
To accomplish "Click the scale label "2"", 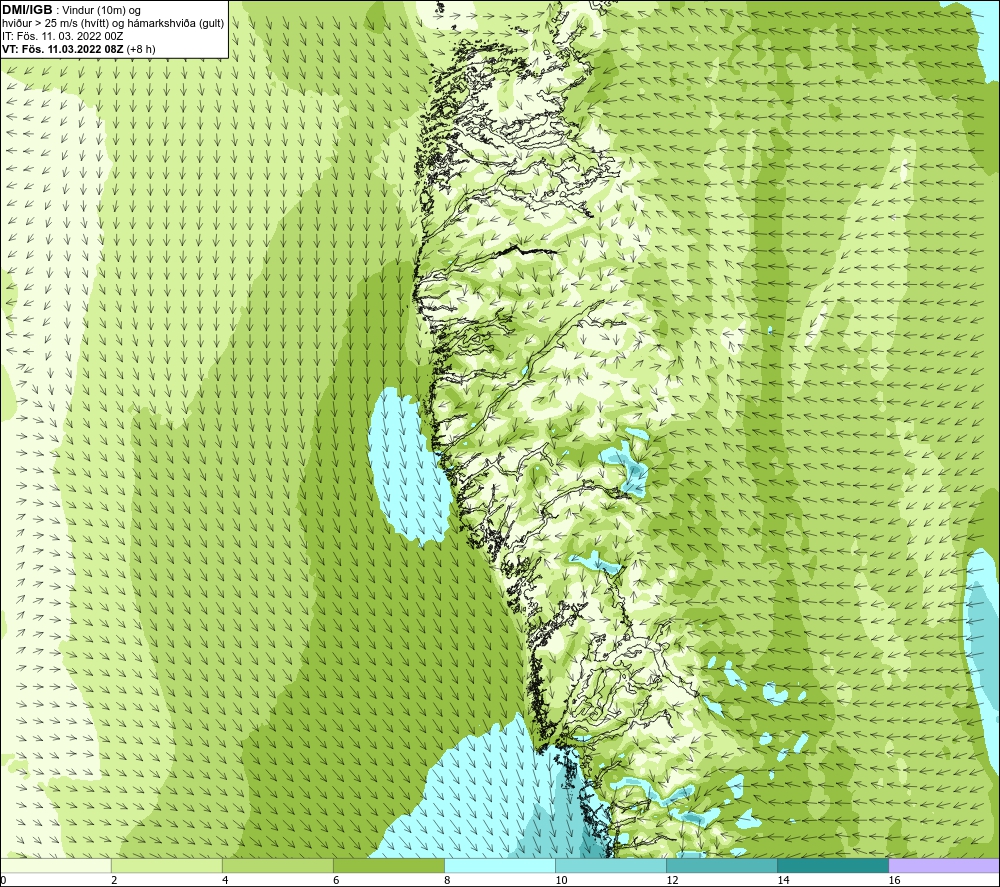I will coord(114,880).
